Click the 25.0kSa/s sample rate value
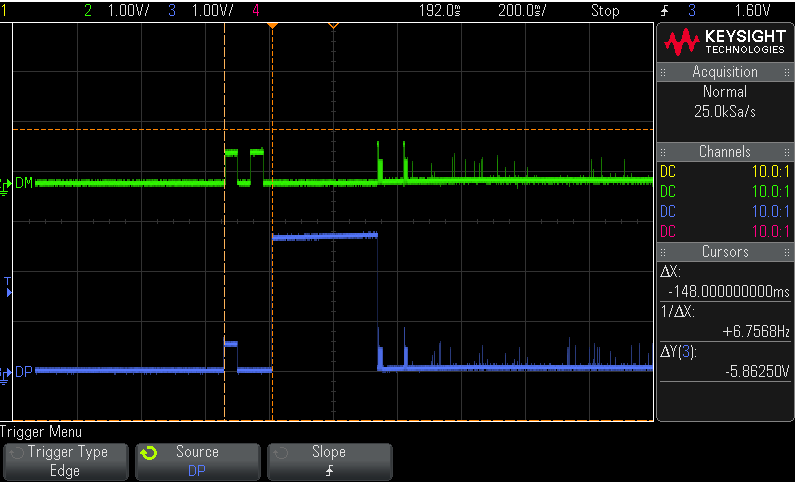Viewport: 795px width, 482px height. (725, 112)
